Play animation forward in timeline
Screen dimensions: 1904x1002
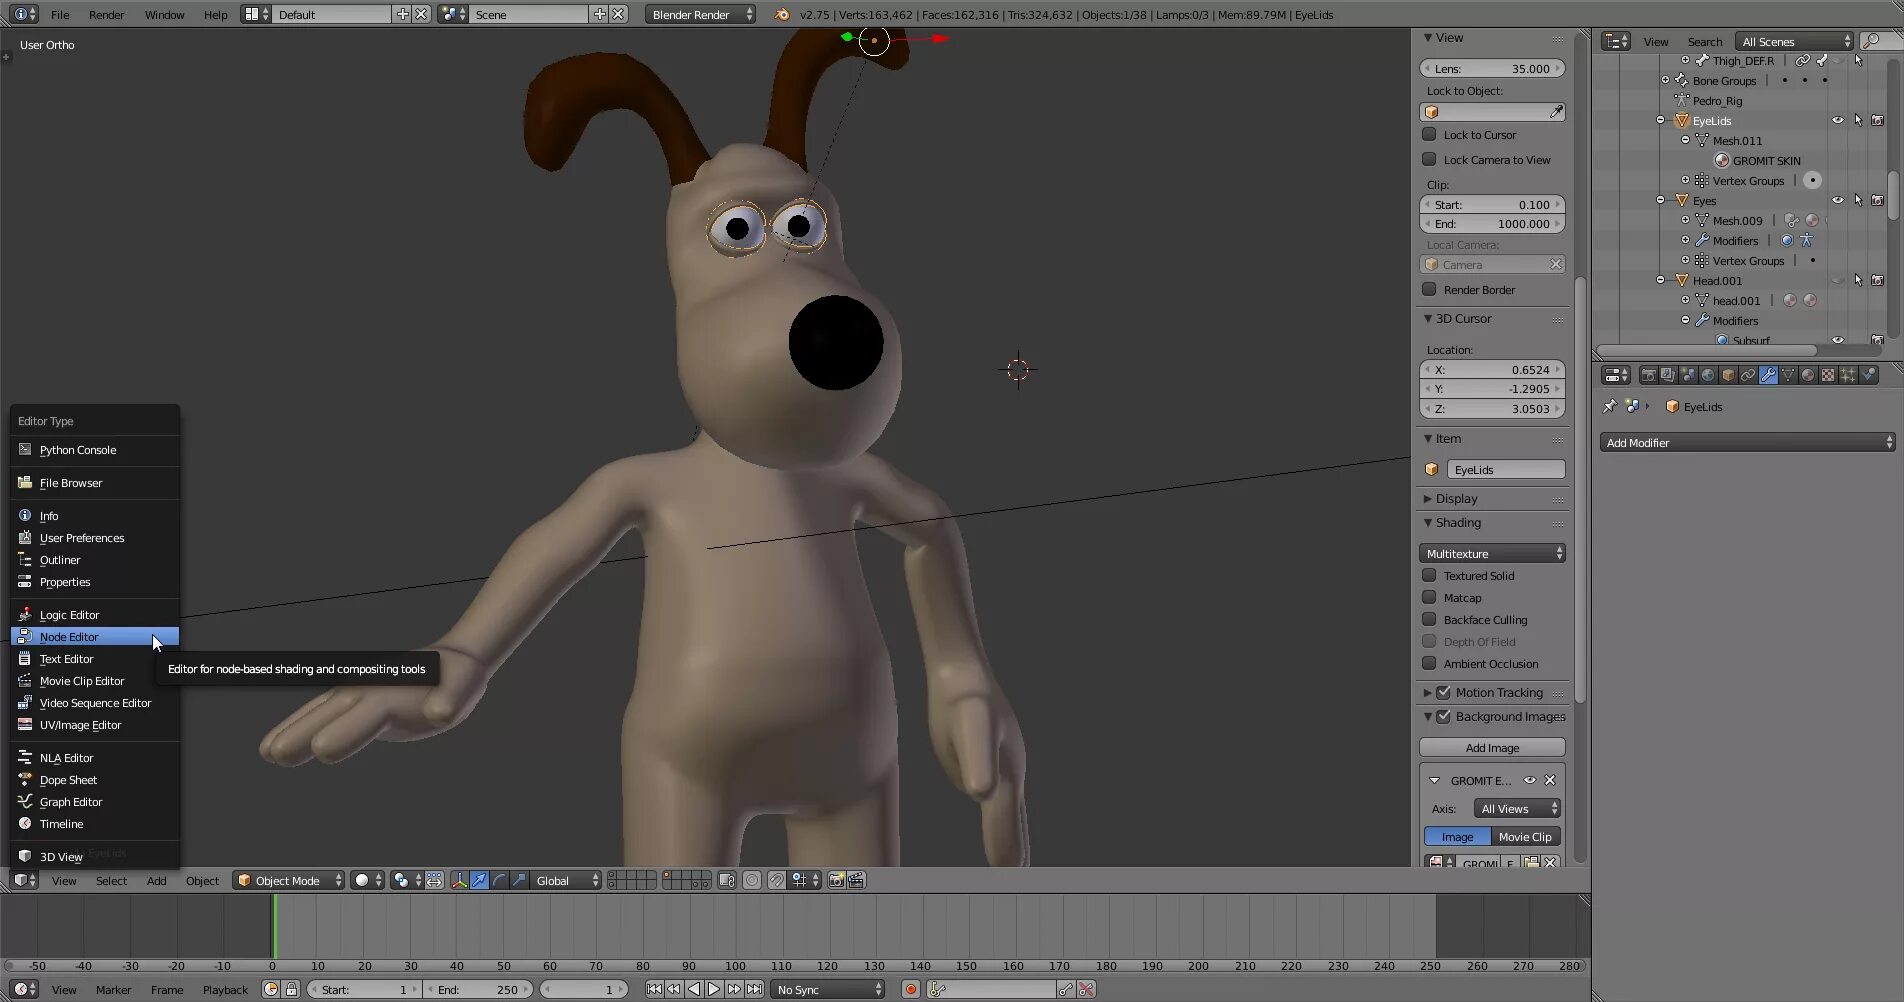pyautogui.click(x=714, y=989)
